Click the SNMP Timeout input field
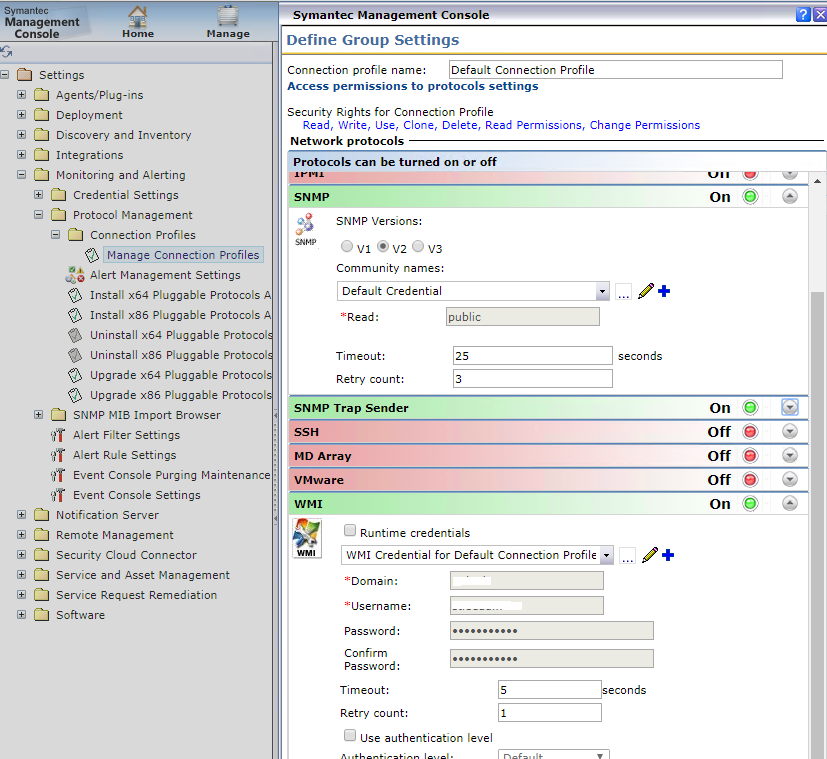 (531, 356)
